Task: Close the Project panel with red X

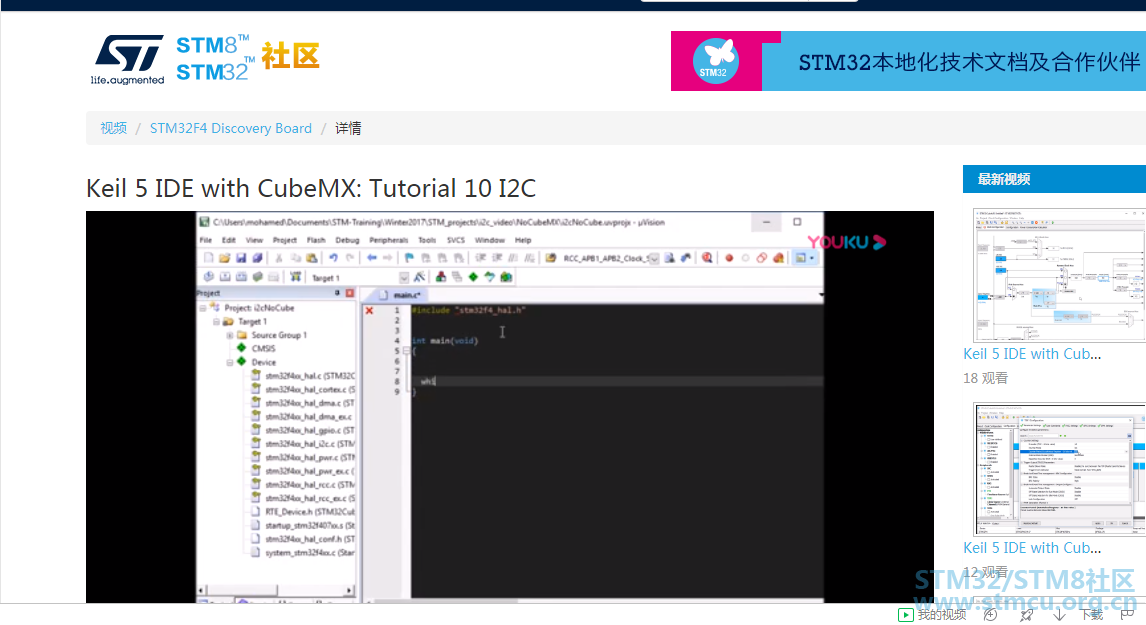Action: [x=350, y=293]
